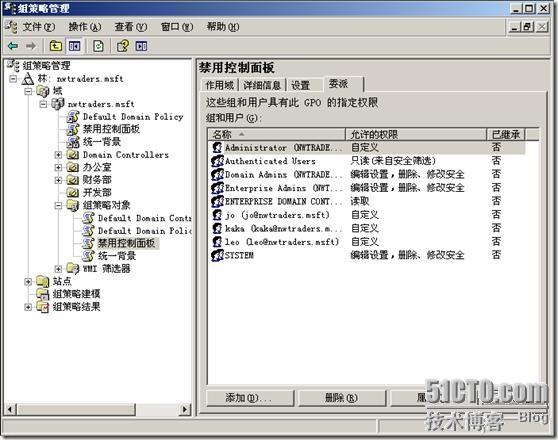This screenshot has width=558, height=440.
Task: Select Default Domain Contr... under 组策略对象
Action: click(x=144, y=218)
